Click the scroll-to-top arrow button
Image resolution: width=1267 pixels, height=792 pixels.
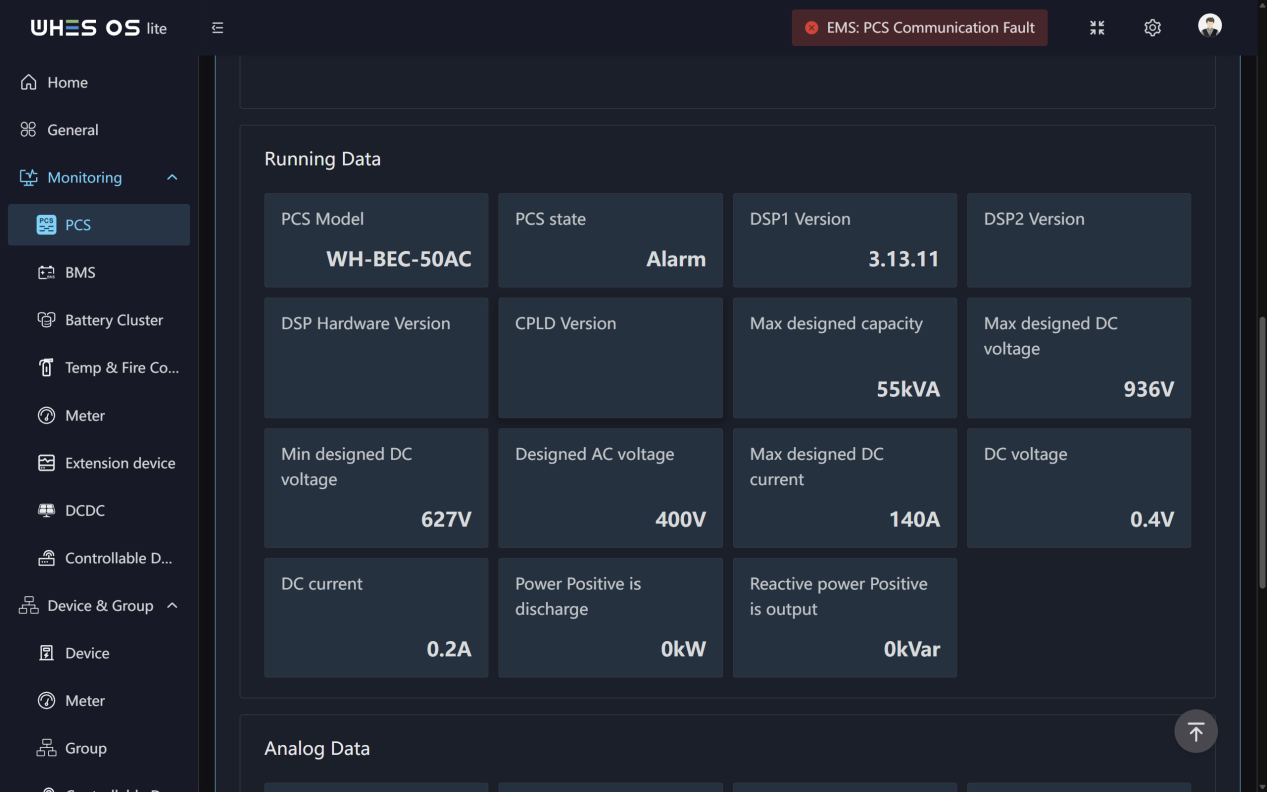1196,732
